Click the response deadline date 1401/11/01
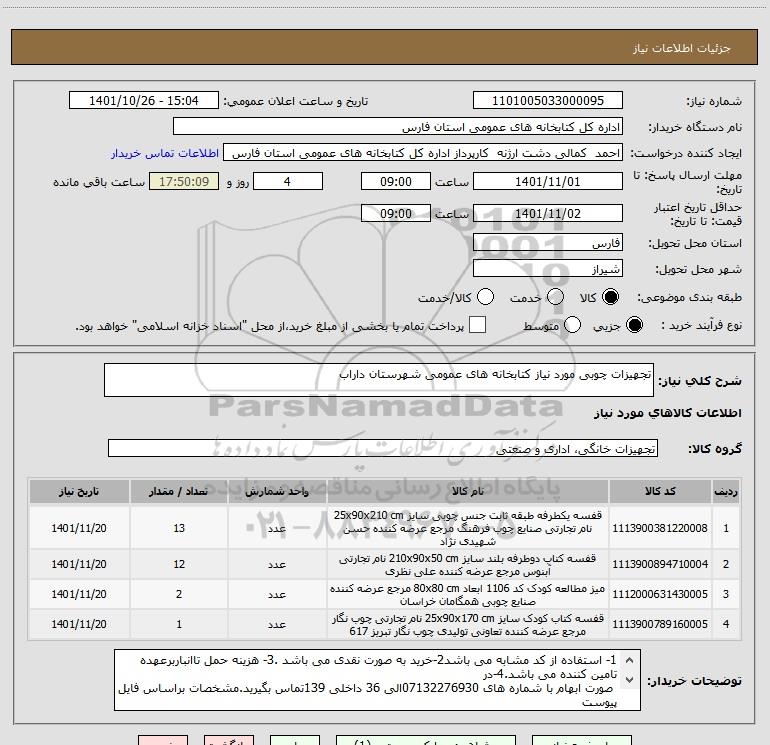This screenshot has width=770, height=745. (x=548, y=181)
